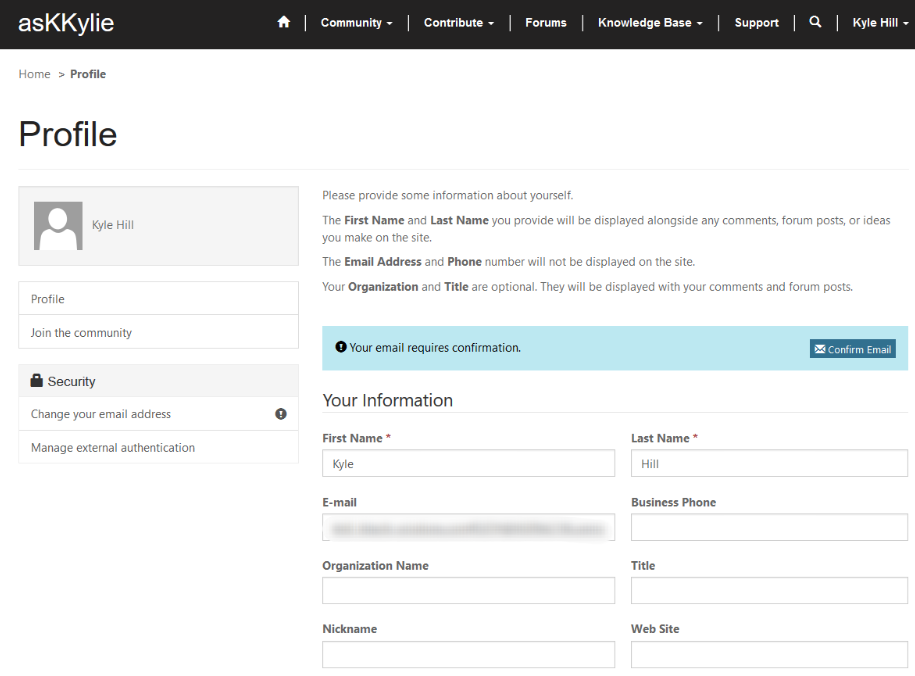Open Manage external authentication

(x=113, y=448)
